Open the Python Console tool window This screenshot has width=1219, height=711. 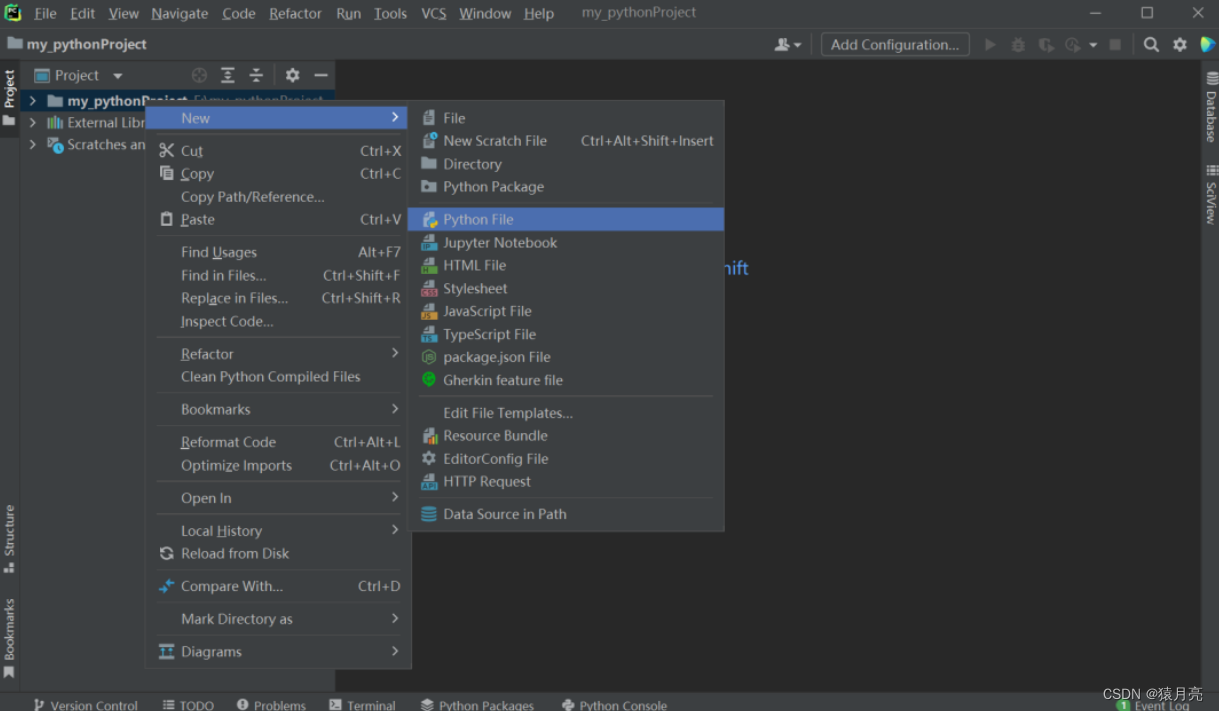615,705
